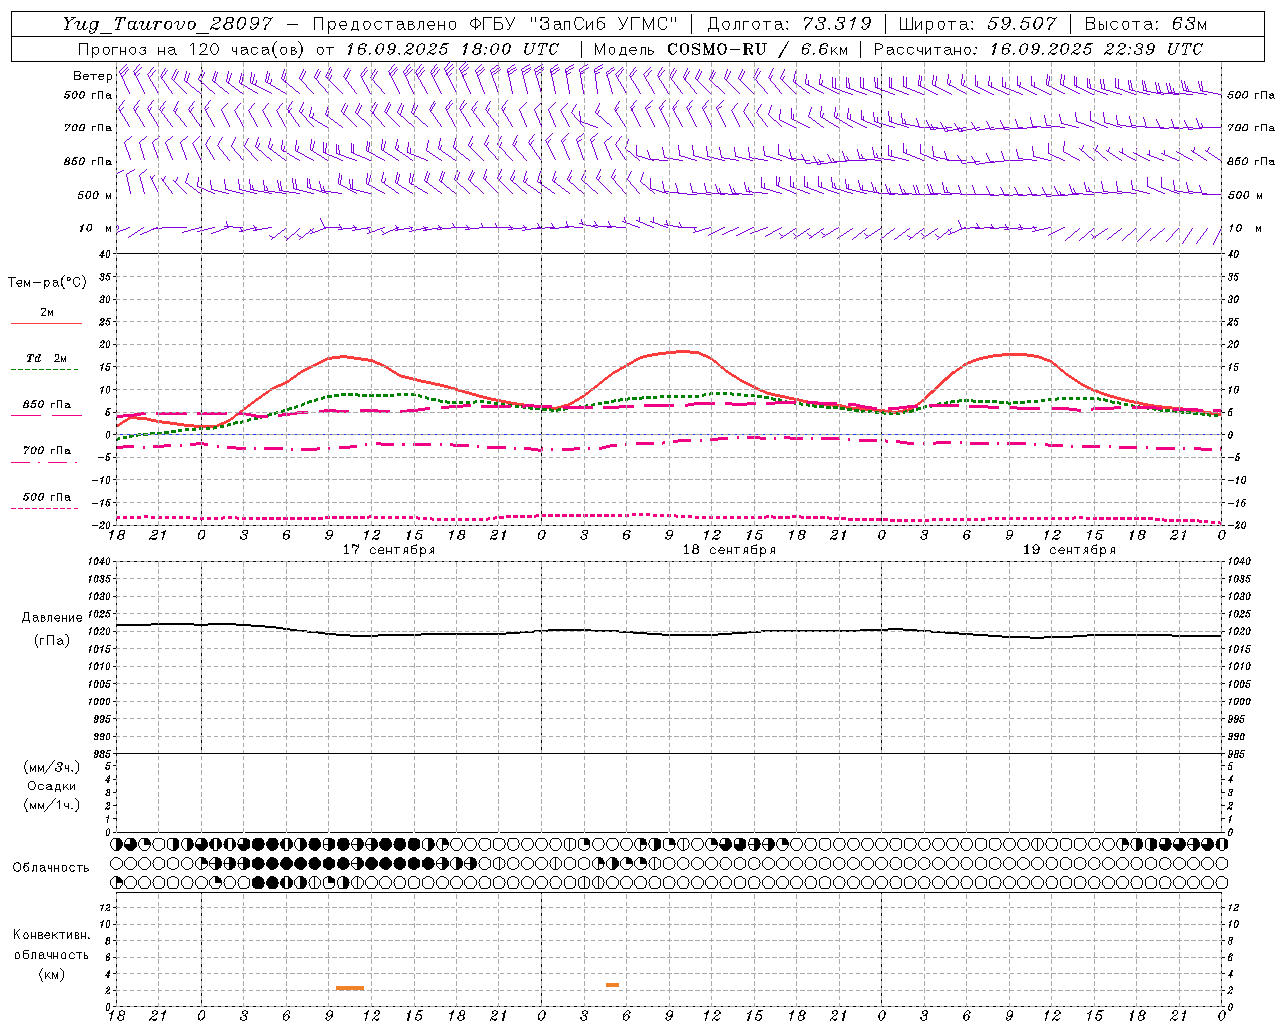This screenshot has height=1024, width=1280.
Task: Click the 18 сентября date label
Action: 729,550
